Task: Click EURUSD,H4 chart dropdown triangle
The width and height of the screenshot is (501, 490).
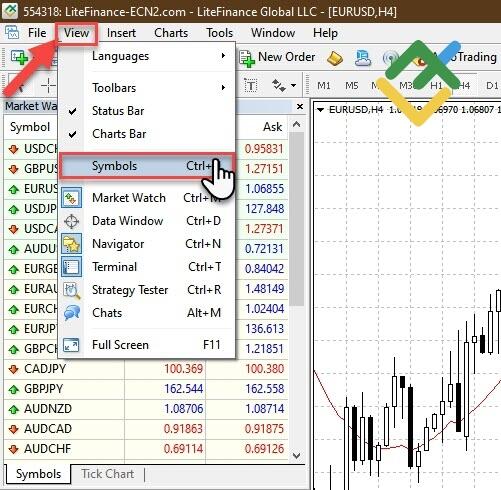Action: point(320,110)
